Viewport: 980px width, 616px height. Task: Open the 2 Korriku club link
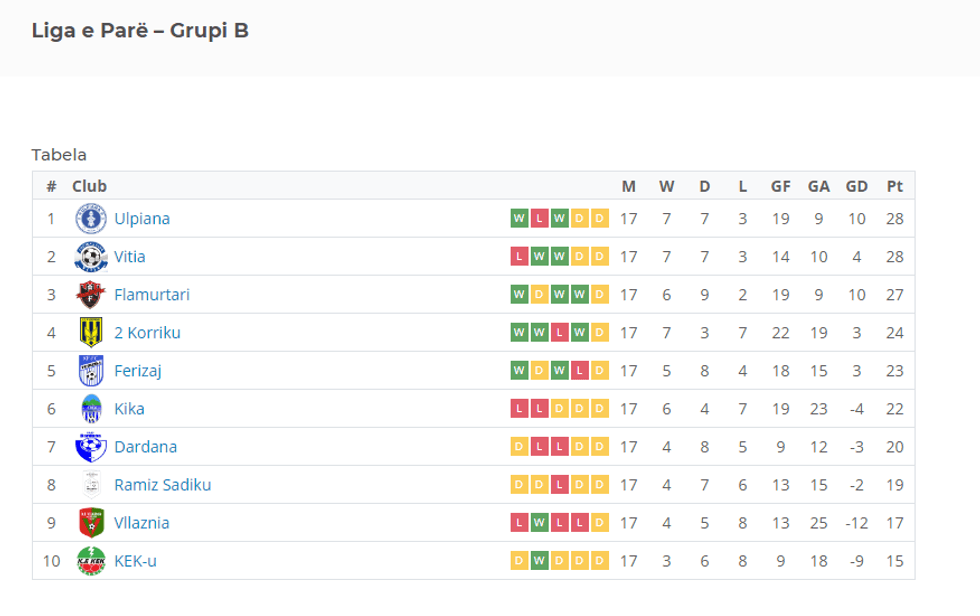coord(147,332)
